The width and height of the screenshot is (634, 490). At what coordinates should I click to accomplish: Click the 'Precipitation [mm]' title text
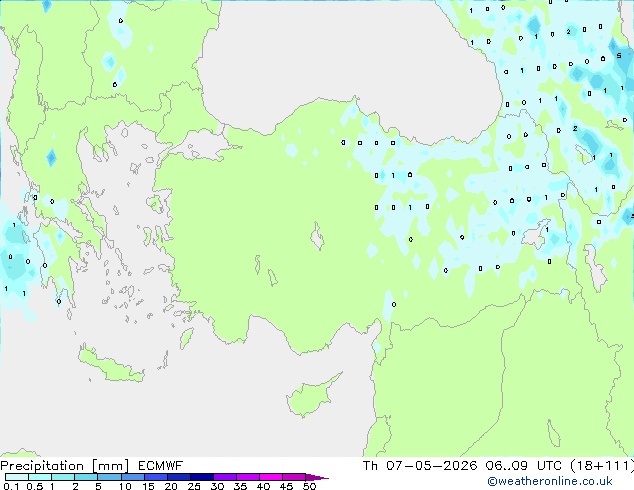point(64,466)
